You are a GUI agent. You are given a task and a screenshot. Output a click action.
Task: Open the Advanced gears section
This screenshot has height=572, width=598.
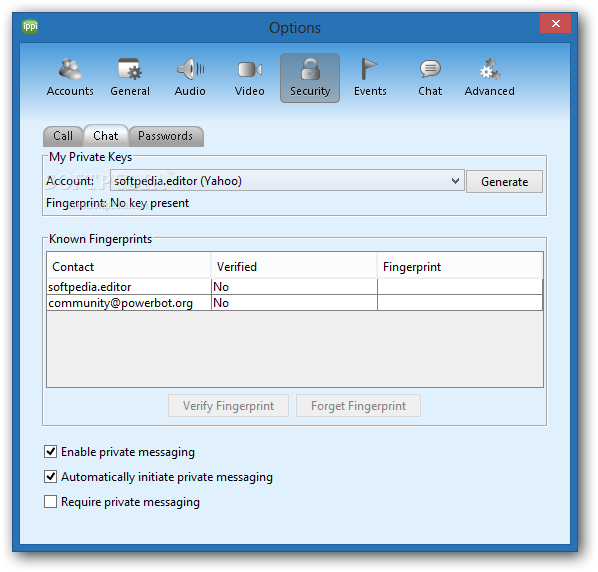click(490, 78)
